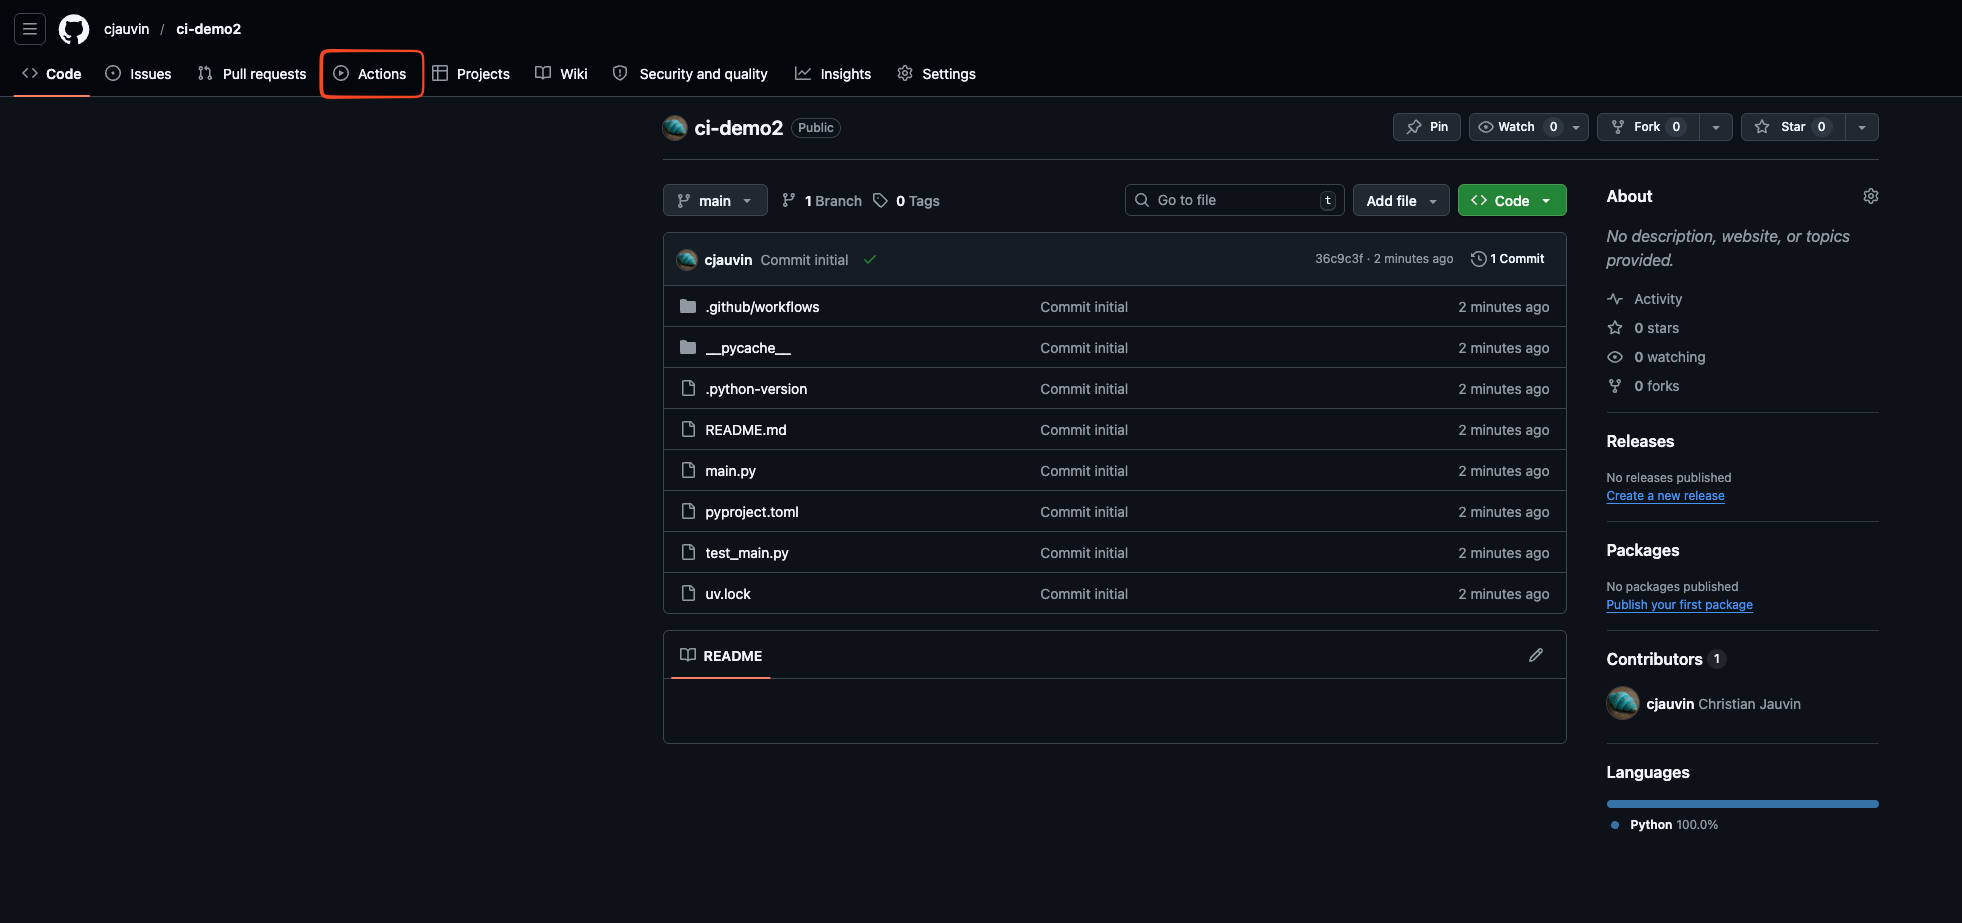Click the About settings gear icon
This screenshot has width=1962, height=923.
point(1870,196)
